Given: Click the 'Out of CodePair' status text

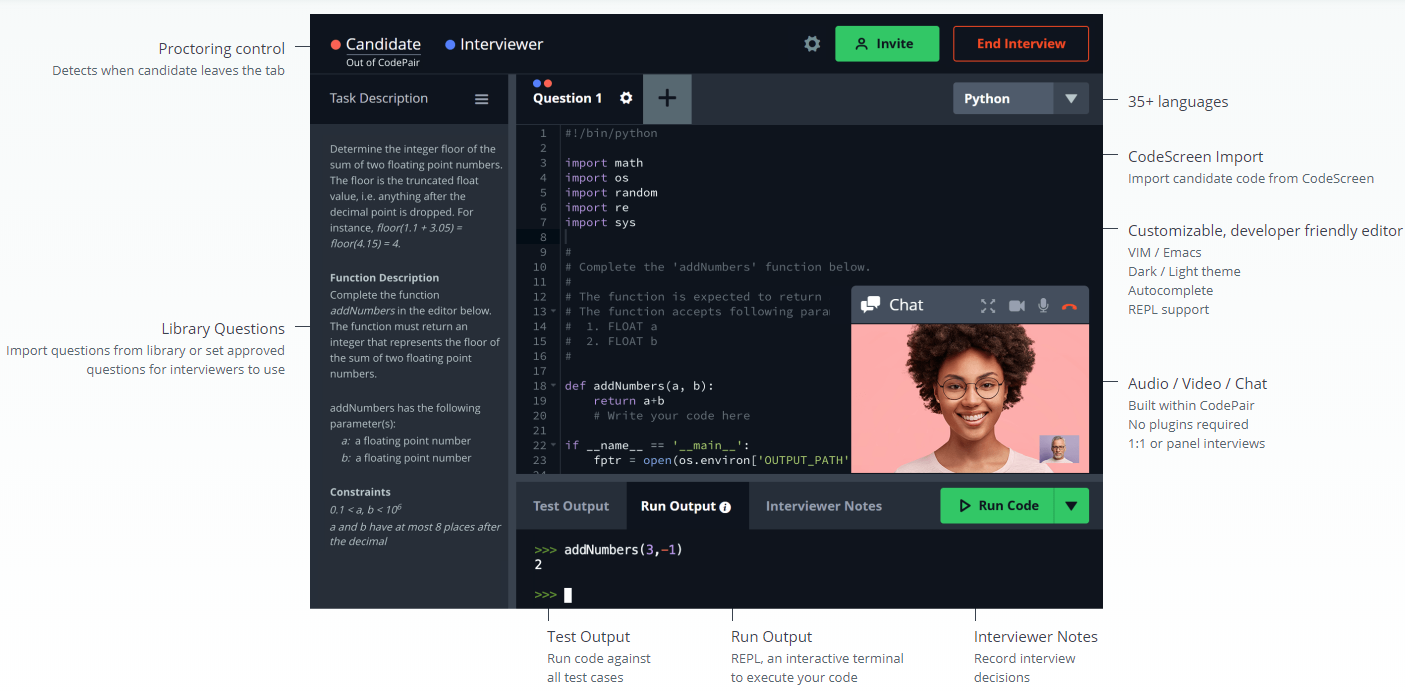Looking at the screenshot, I should [383, 63].
